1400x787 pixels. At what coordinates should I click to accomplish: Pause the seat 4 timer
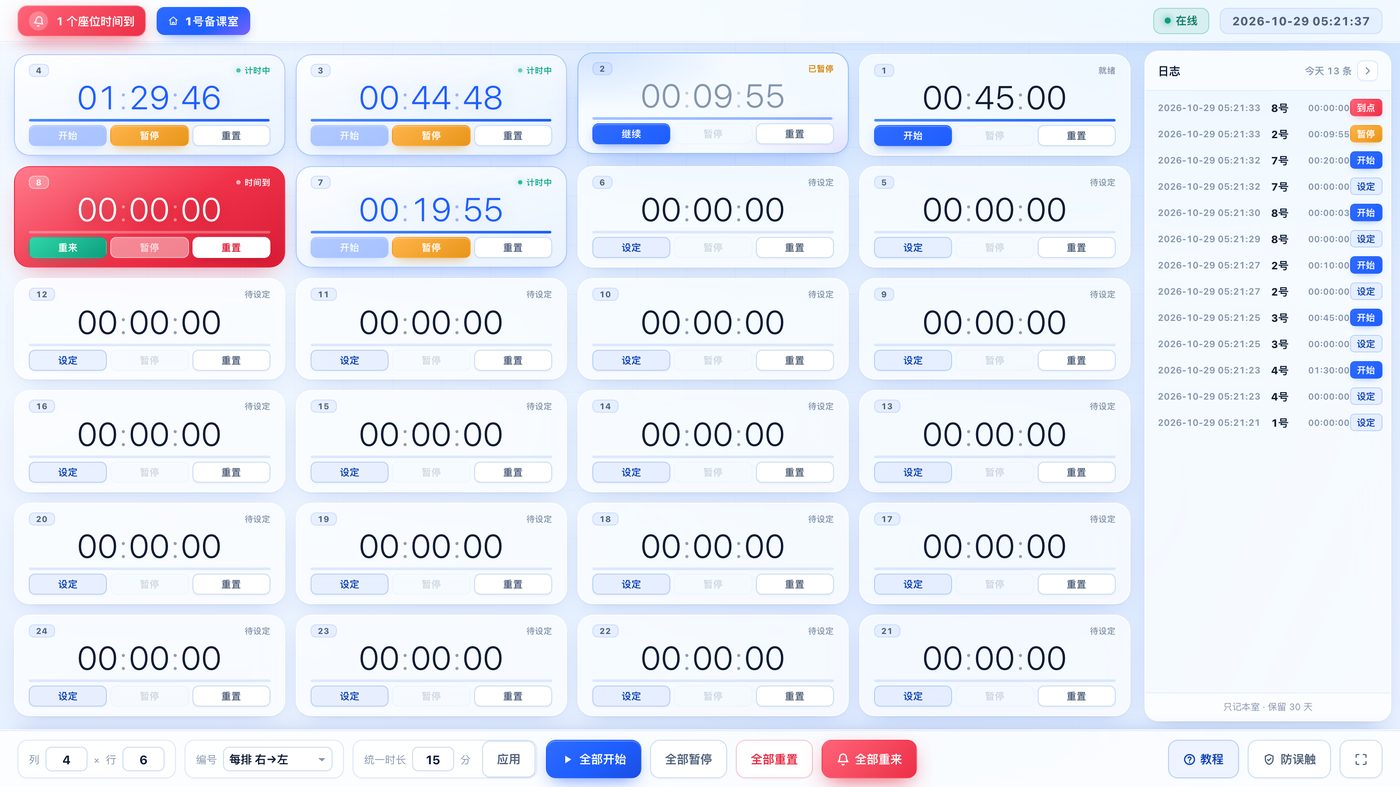pos(149,135)
